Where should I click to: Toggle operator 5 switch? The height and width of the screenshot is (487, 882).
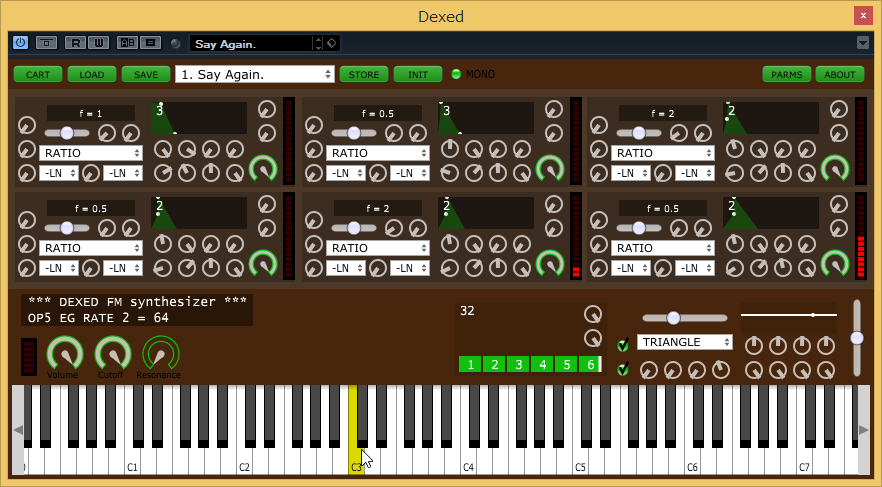tap(567, 364)
